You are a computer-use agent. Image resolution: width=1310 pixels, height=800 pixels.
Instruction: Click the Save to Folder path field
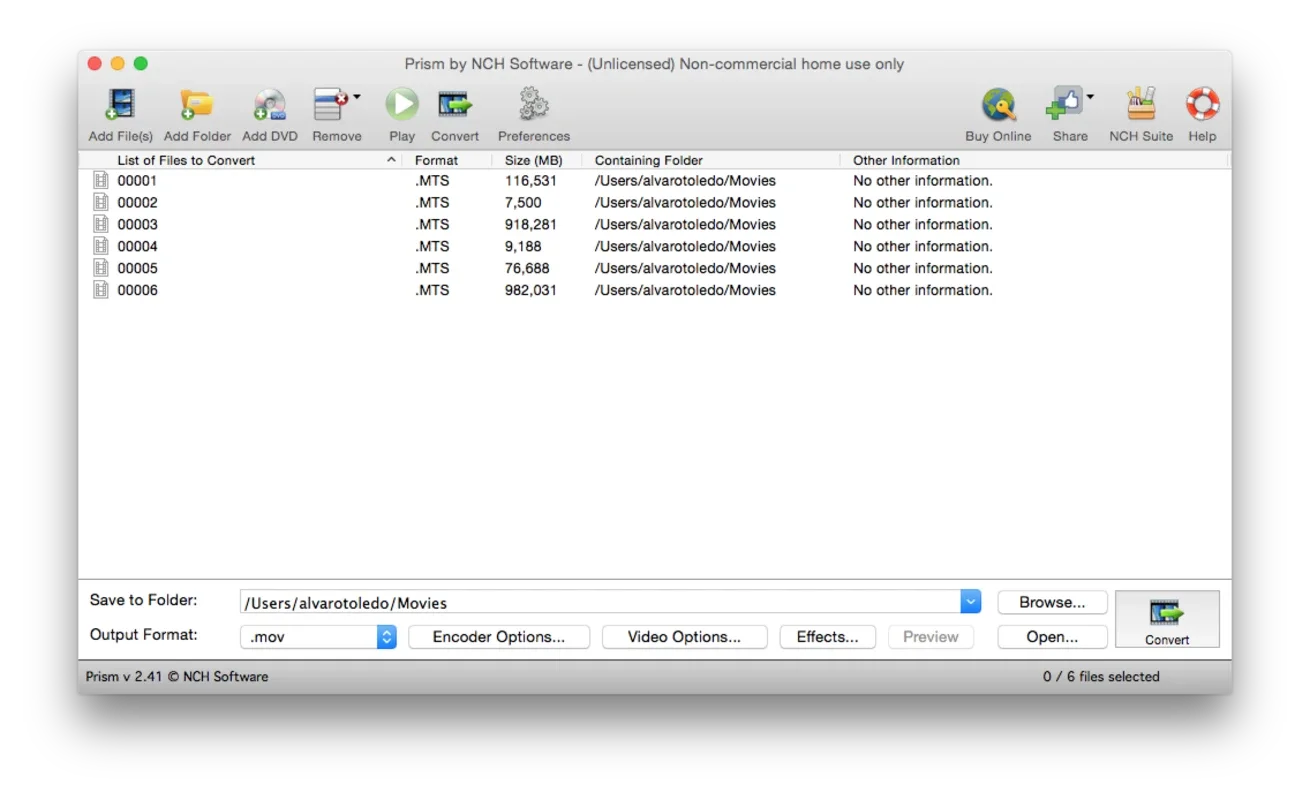coord(600,602)
